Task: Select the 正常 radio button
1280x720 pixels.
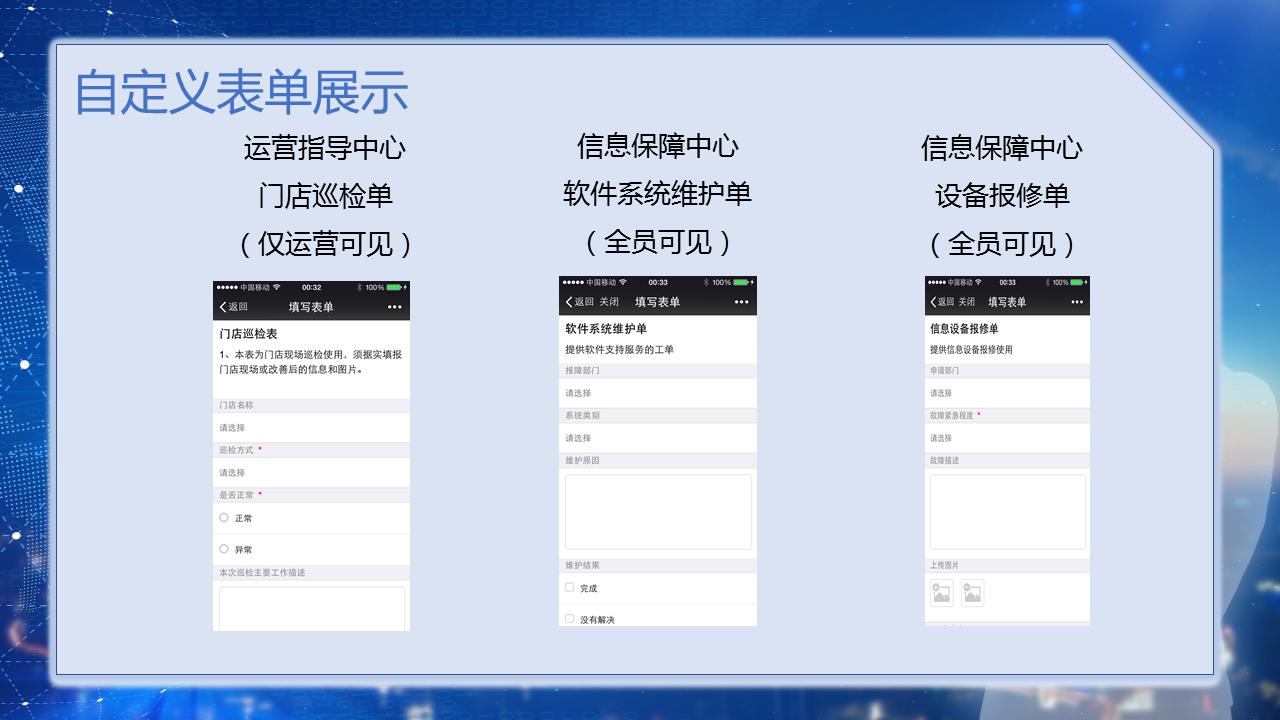Action: coord(222,518)
